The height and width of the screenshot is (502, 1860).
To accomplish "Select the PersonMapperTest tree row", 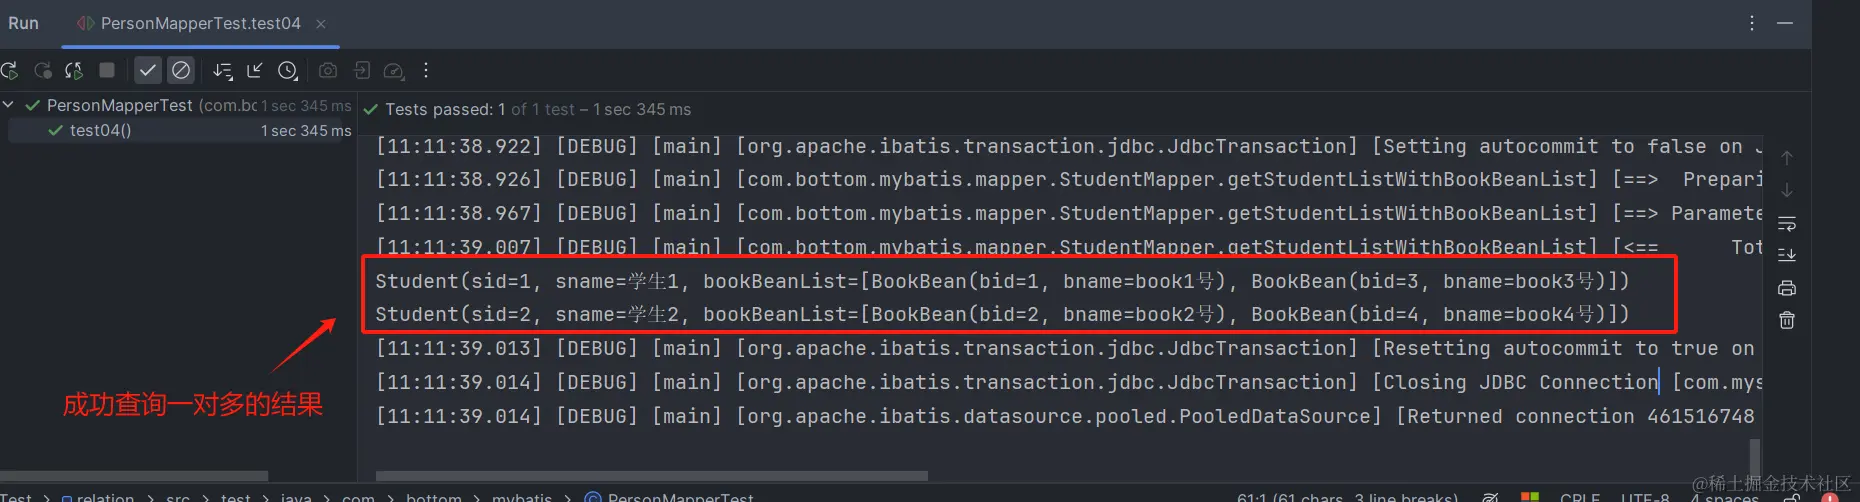I will point(178,105).
